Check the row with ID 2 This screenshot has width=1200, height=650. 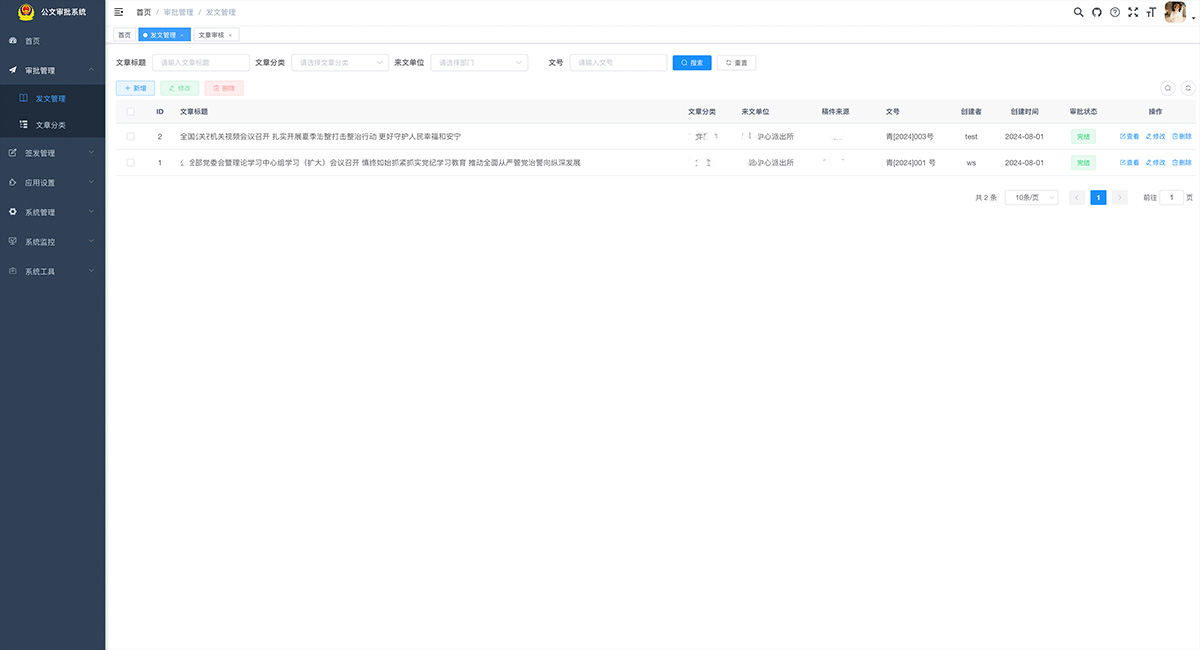coord(130,136)
